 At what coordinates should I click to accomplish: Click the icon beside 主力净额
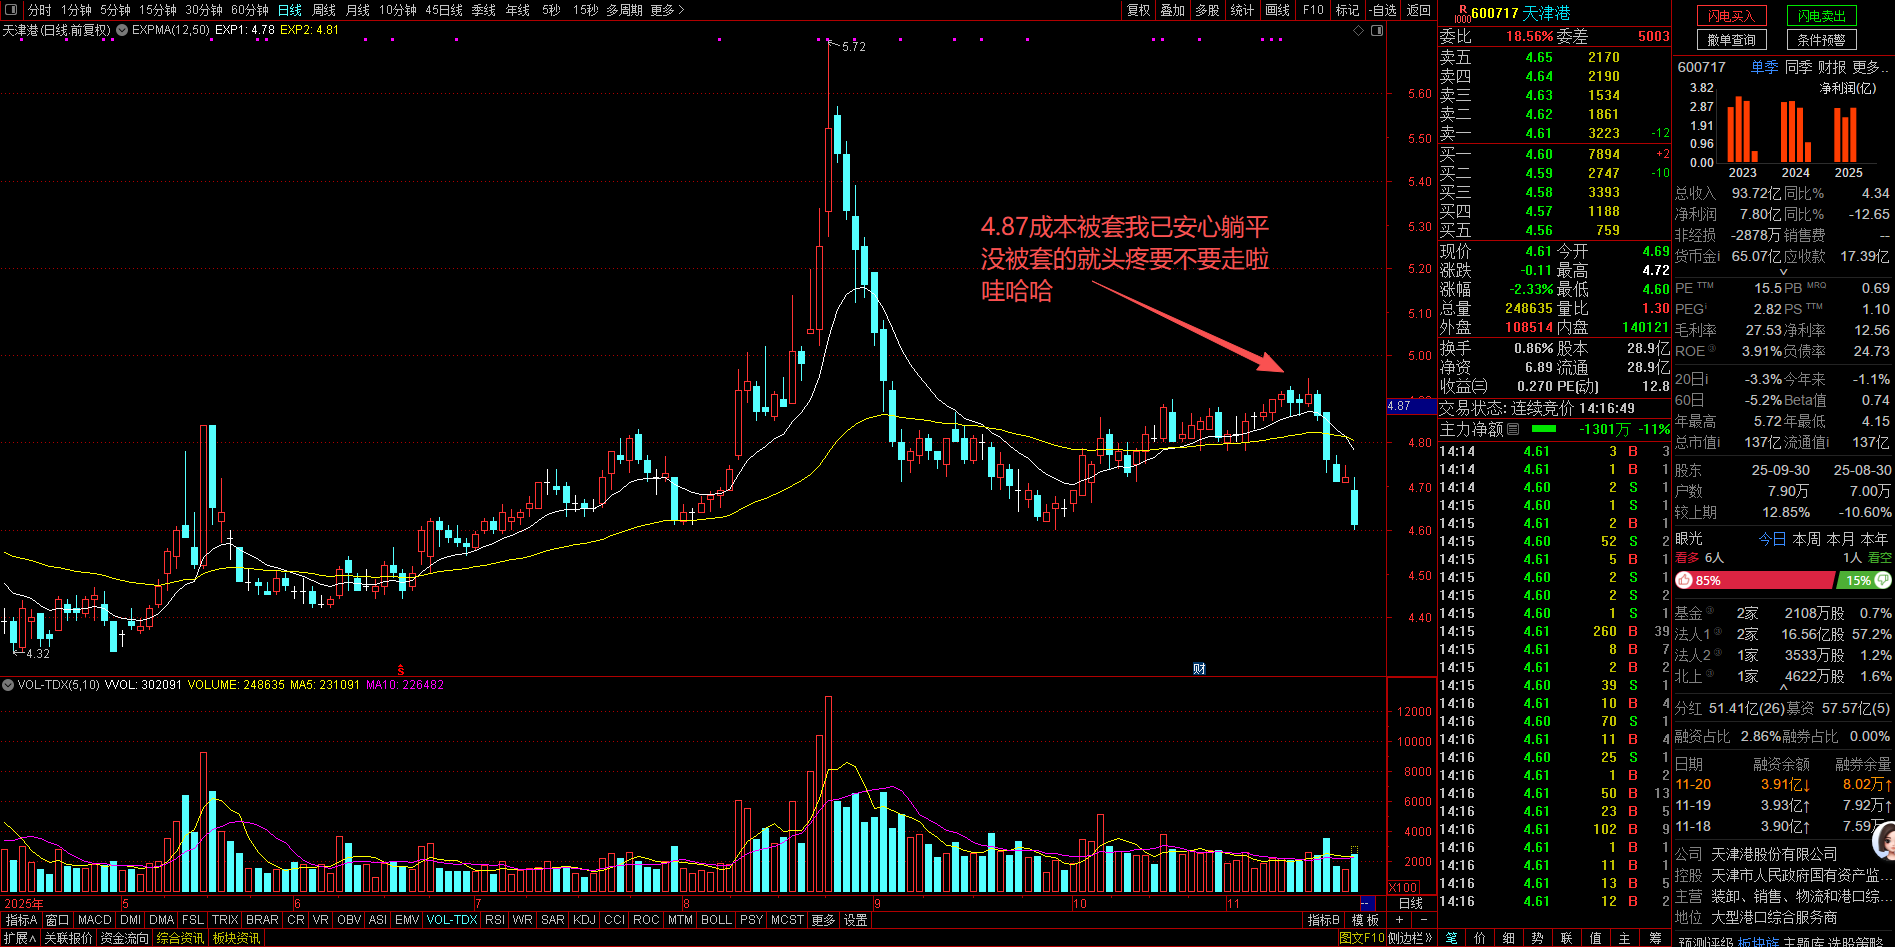[x=1513, y=429]
